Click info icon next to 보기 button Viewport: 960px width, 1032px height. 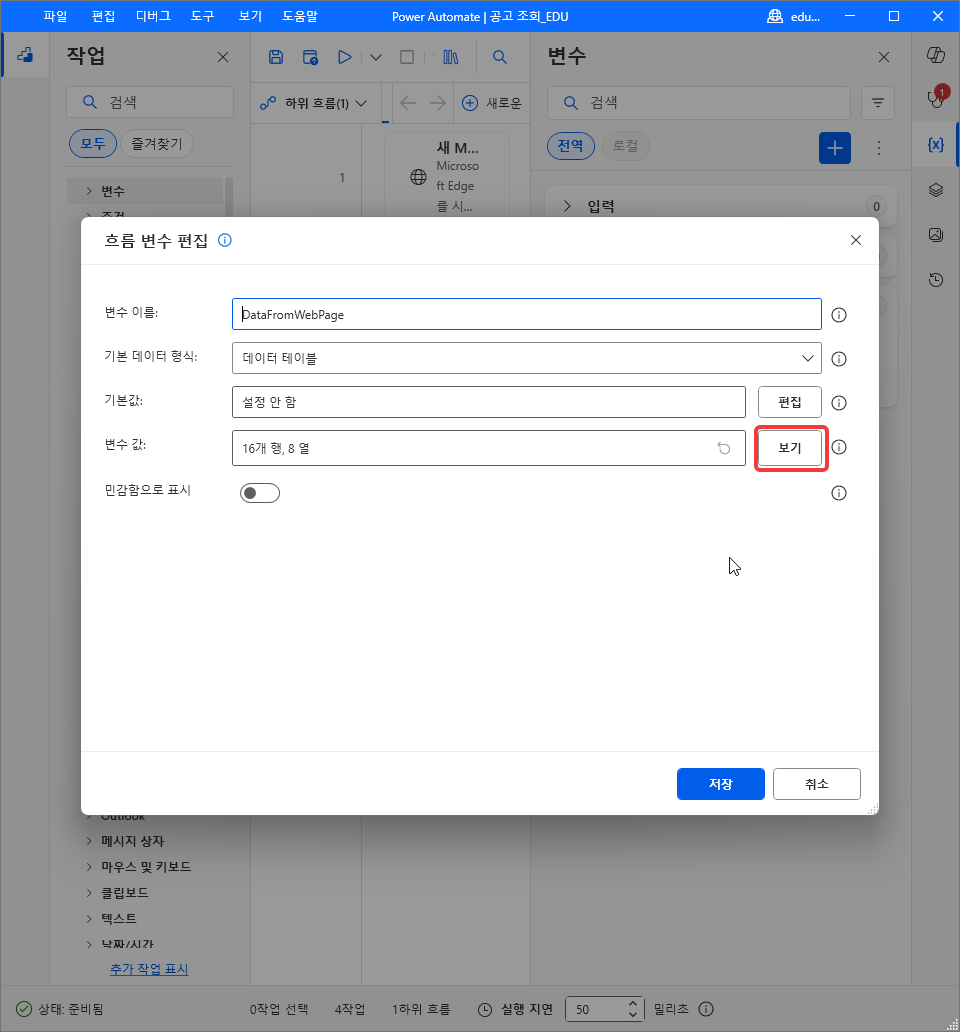[x=838, y=448]
